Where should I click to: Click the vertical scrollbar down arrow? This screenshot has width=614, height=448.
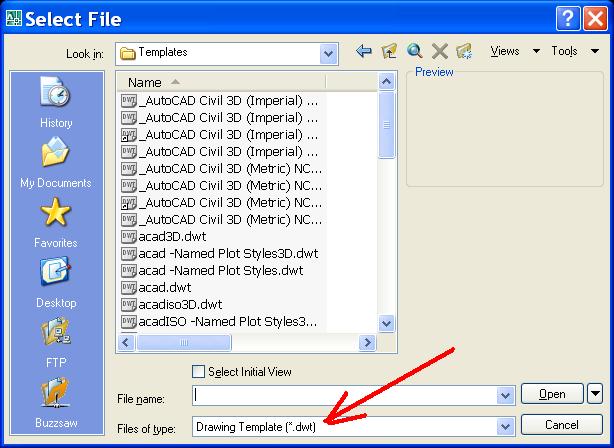point(386,323)
